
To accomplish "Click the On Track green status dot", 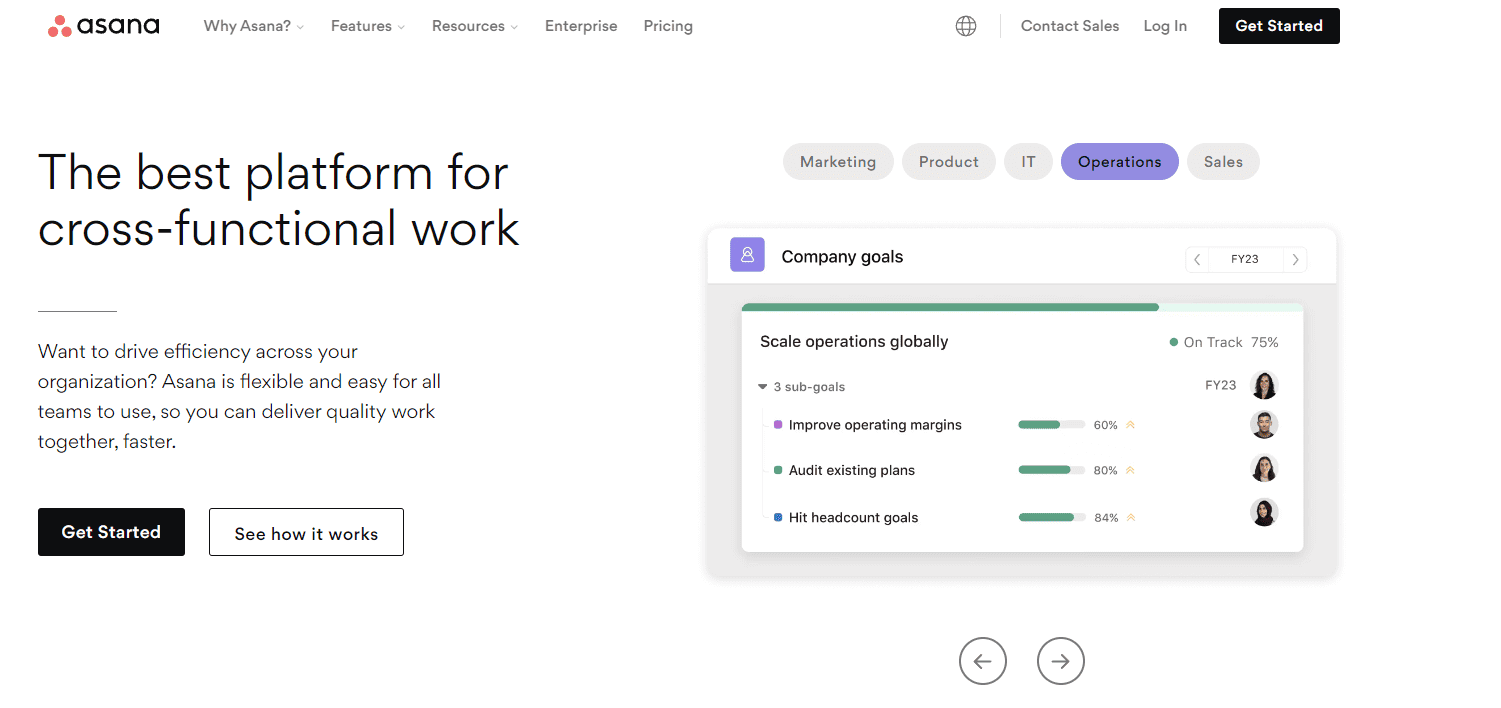I will (x=1174, y=342).
